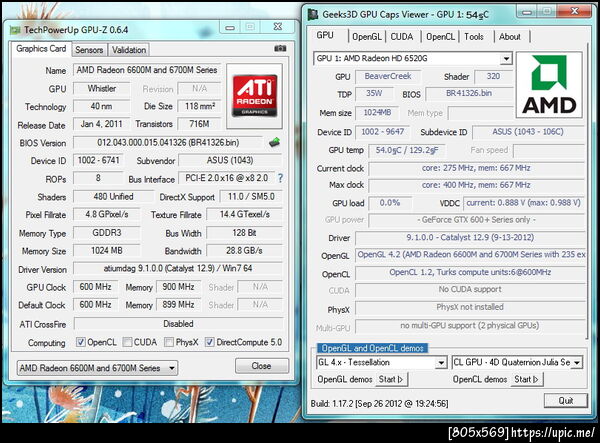Click the Bandwidth 28.8 GB/s field
This screenshot has height=443, width=600.
pyautogui.click(x=245, y=251)
